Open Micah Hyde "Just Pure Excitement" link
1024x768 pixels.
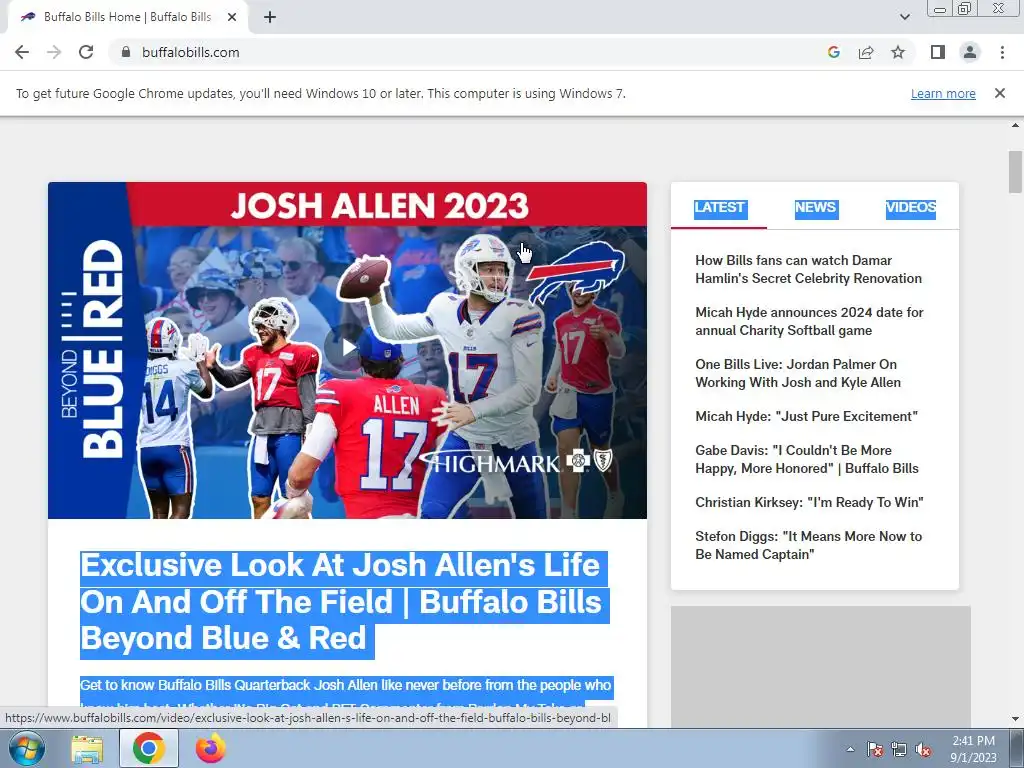(x=806, y=417)
